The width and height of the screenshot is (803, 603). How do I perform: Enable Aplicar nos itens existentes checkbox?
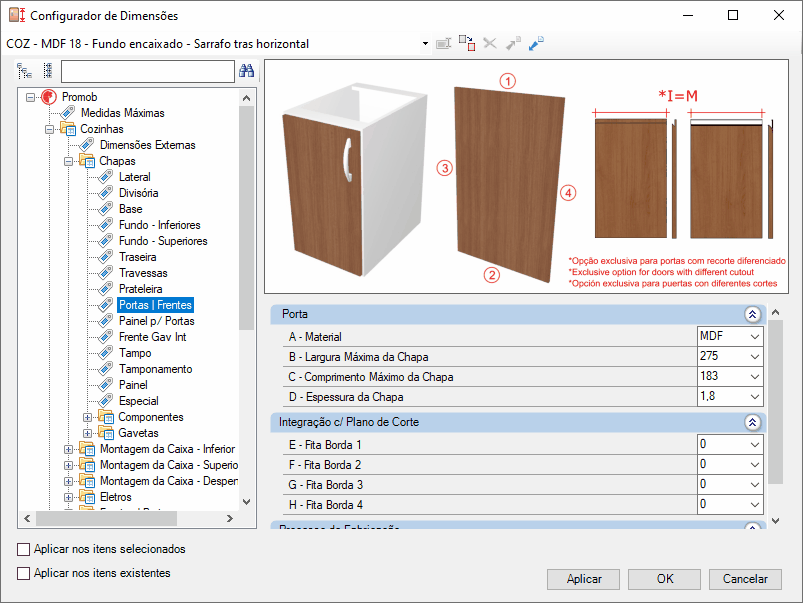[x=24, y=573]
